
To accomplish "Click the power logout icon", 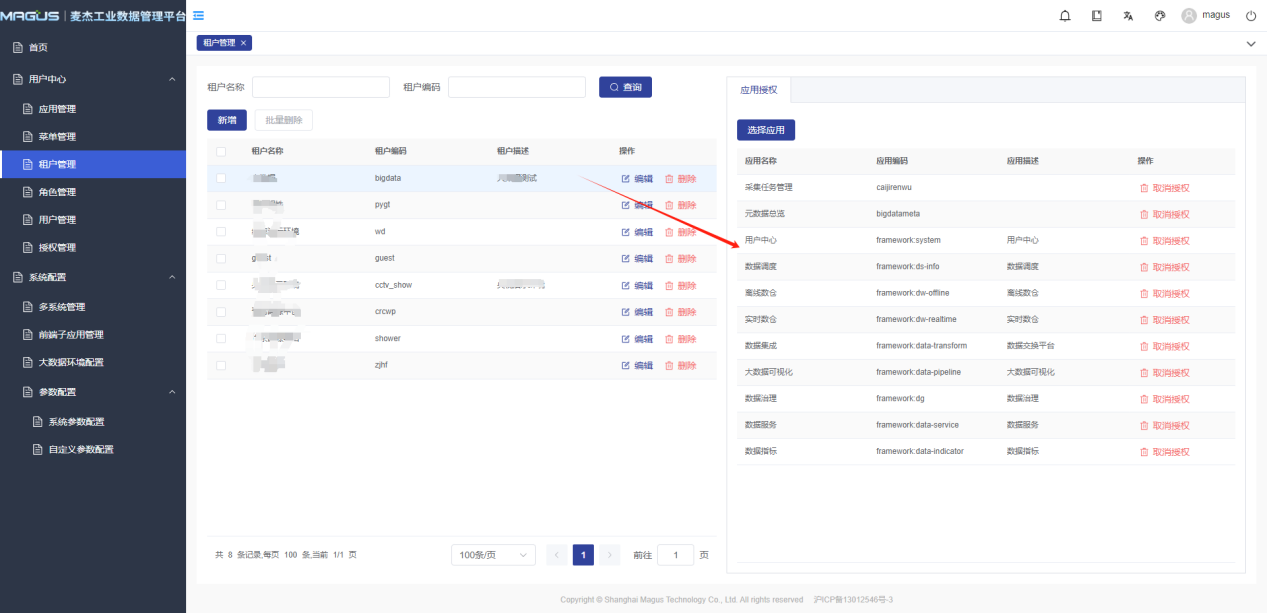I will pos(1251,16).
